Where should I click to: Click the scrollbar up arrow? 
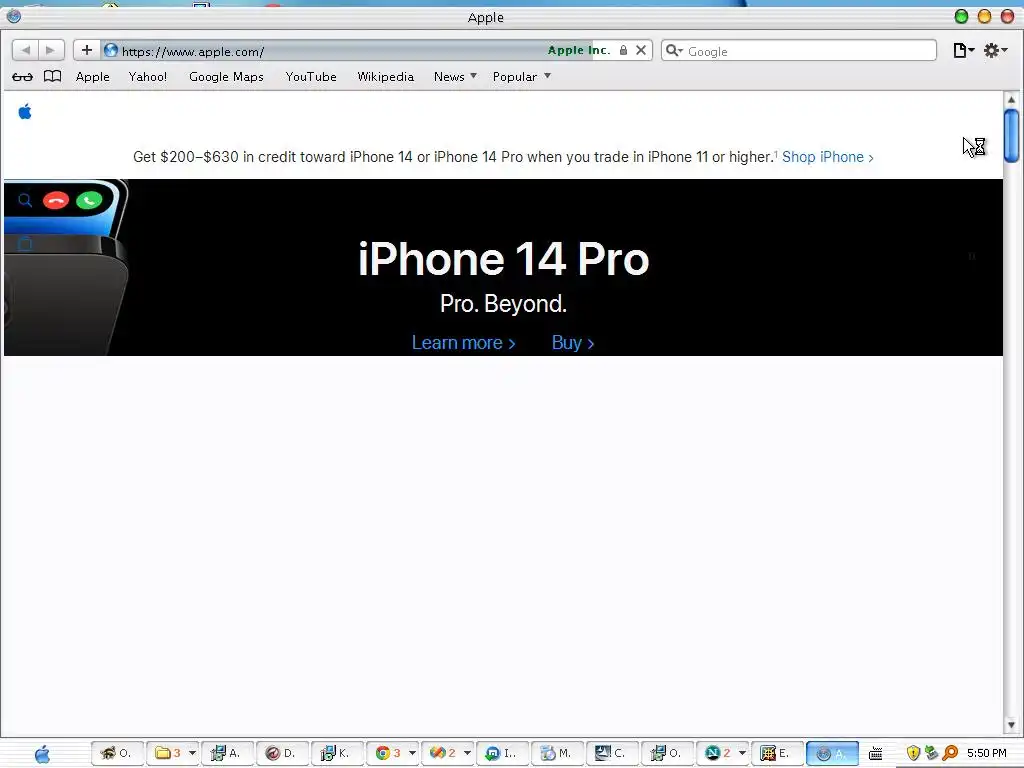[1011, 100]
